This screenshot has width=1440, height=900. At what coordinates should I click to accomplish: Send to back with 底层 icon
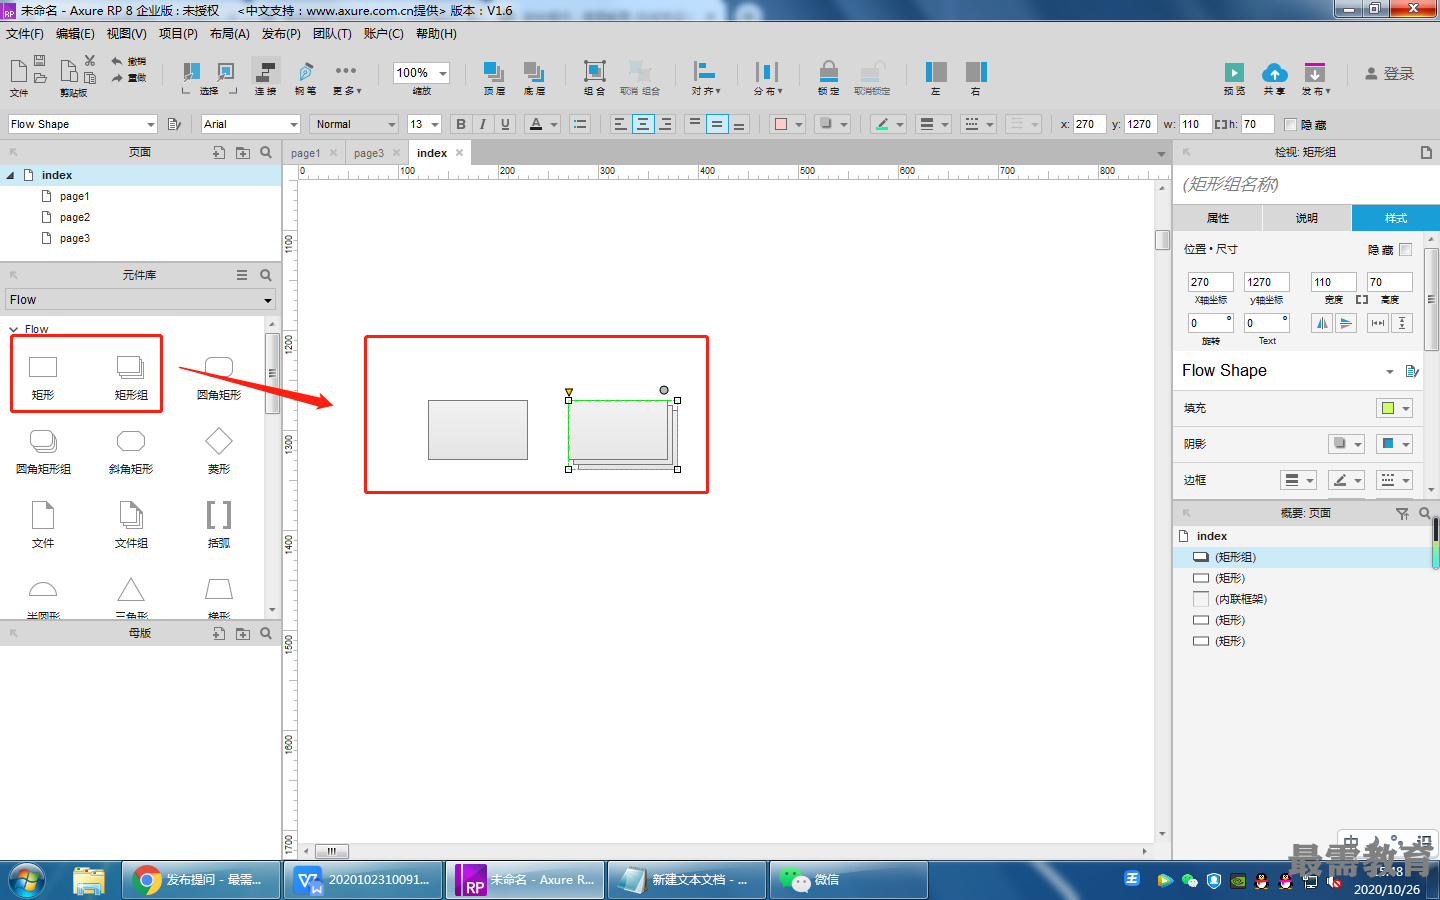534,72
